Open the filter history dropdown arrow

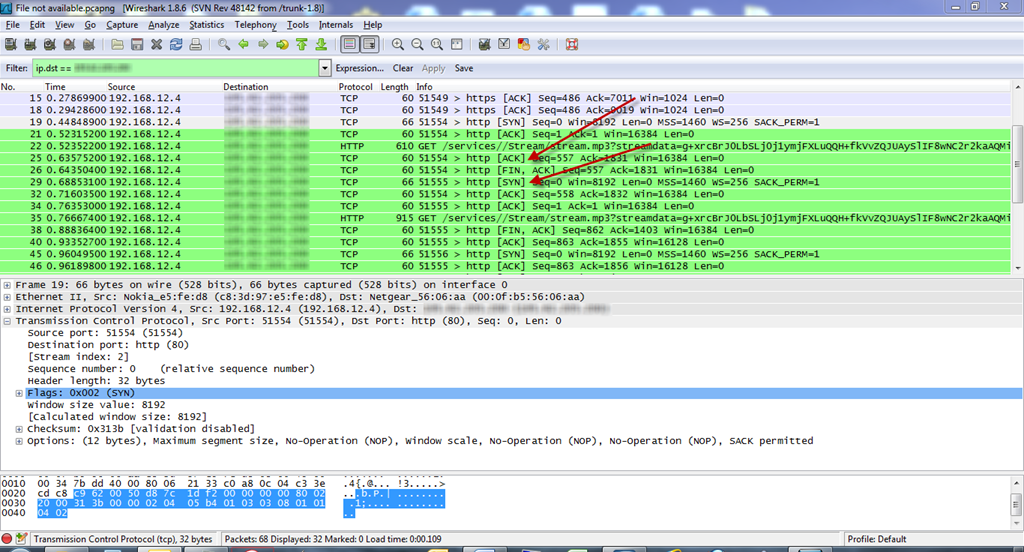(324, 69)
